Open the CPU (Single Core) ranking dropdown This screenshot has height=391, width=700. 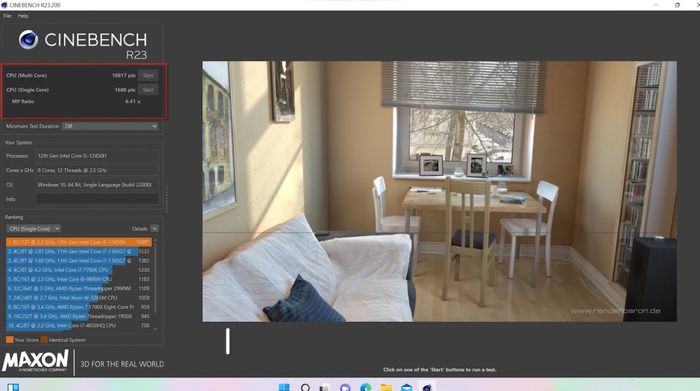pyautogui.click(x=33, y=229)
